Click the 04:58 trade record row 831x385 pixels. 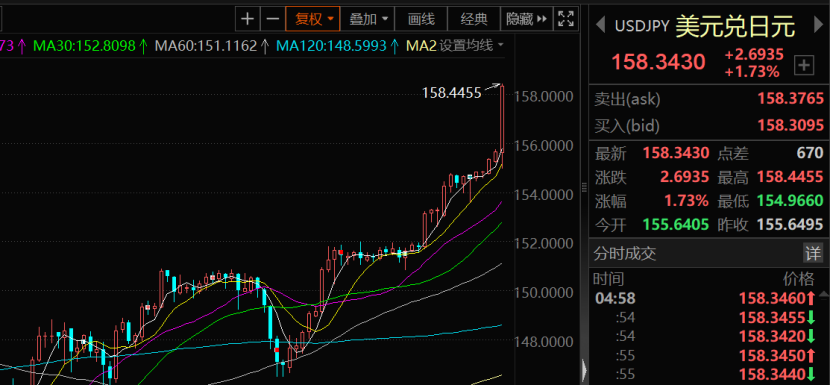click(709, 299)
